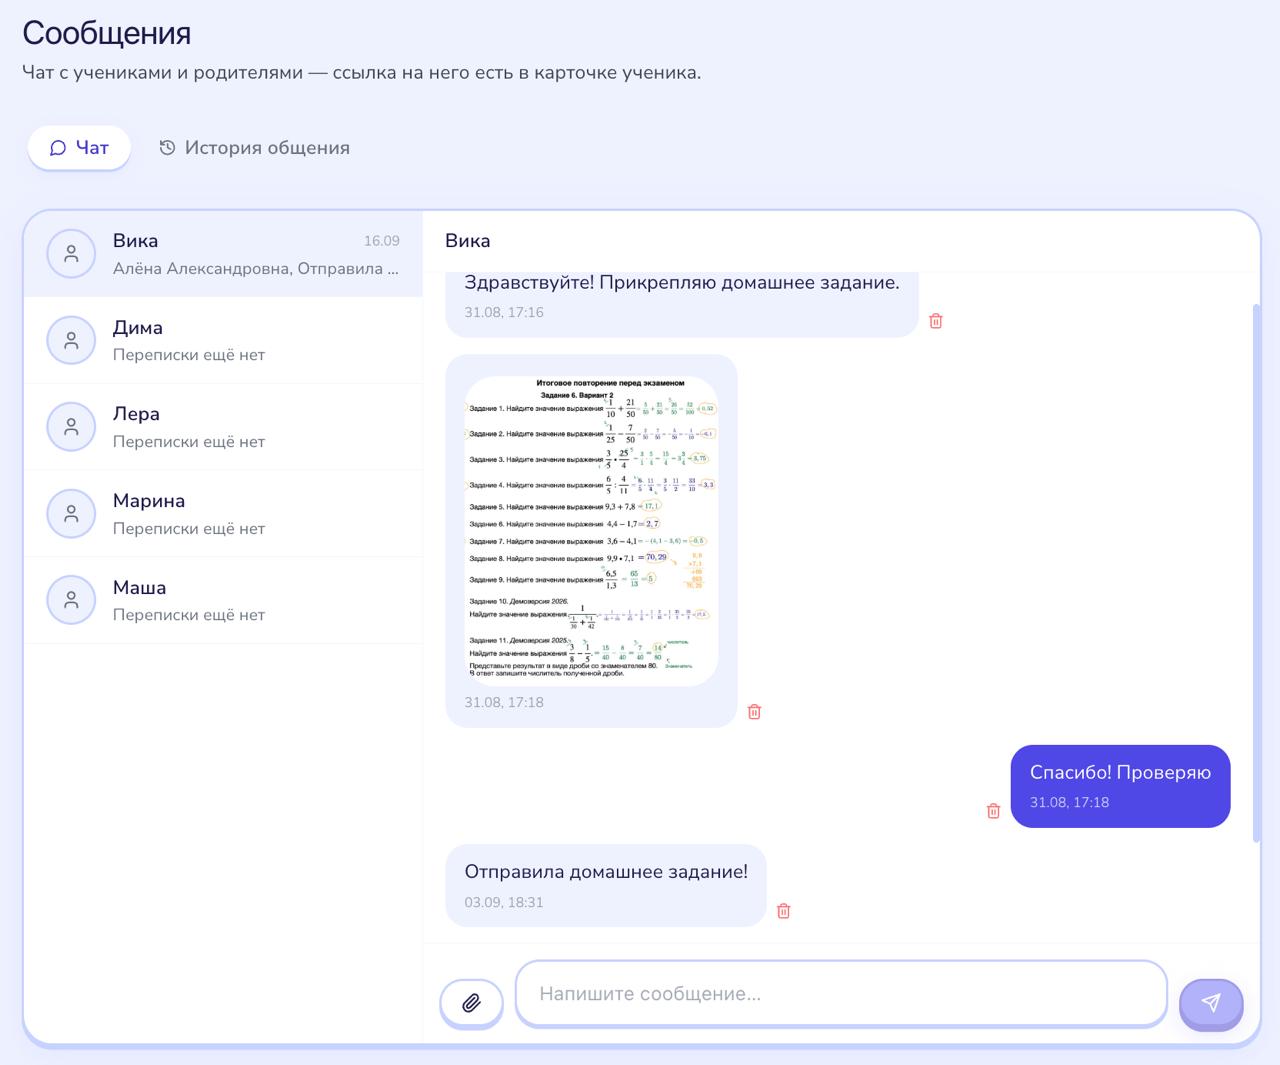Open the conversation with Лера

223,427
